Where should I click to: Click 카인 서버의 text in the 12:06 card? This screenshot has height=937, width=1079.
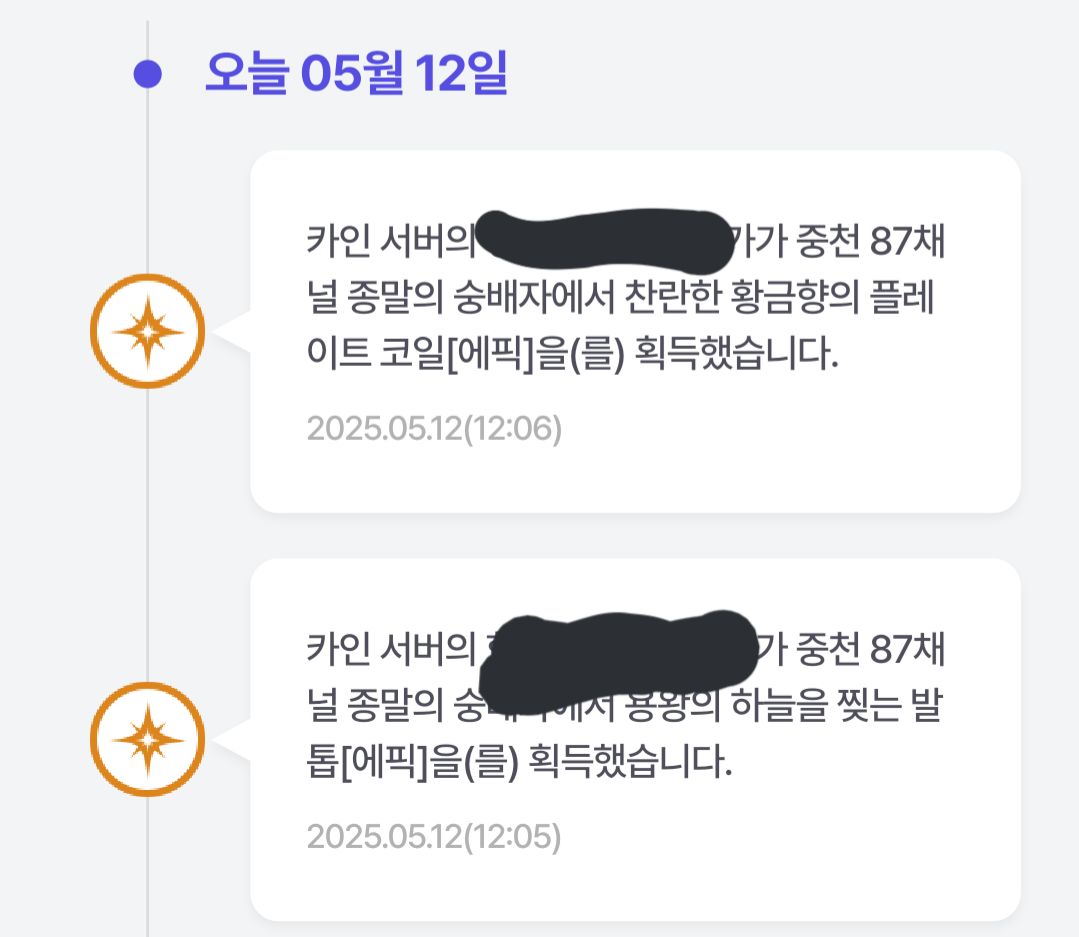pyautogui.click(x=391, y=240)
